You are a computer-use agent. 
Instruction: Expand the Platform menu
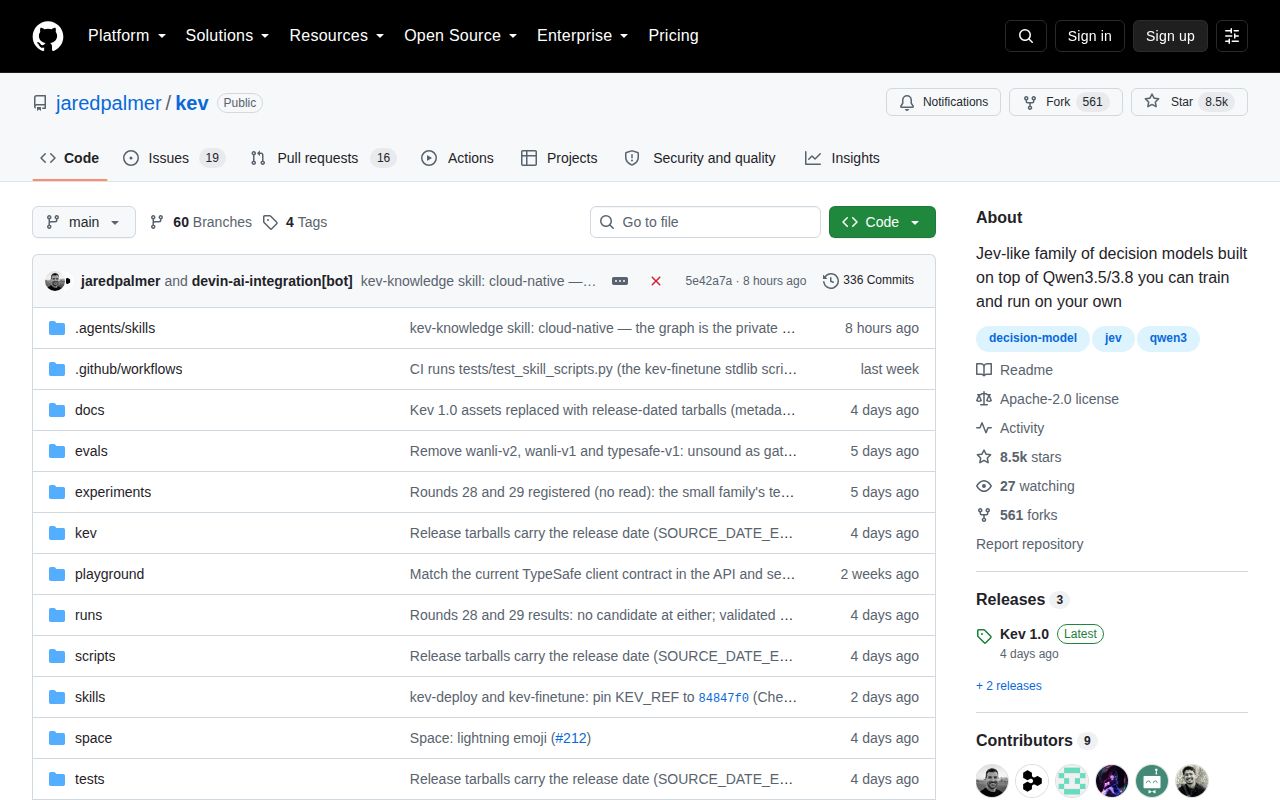pos(128,36)
